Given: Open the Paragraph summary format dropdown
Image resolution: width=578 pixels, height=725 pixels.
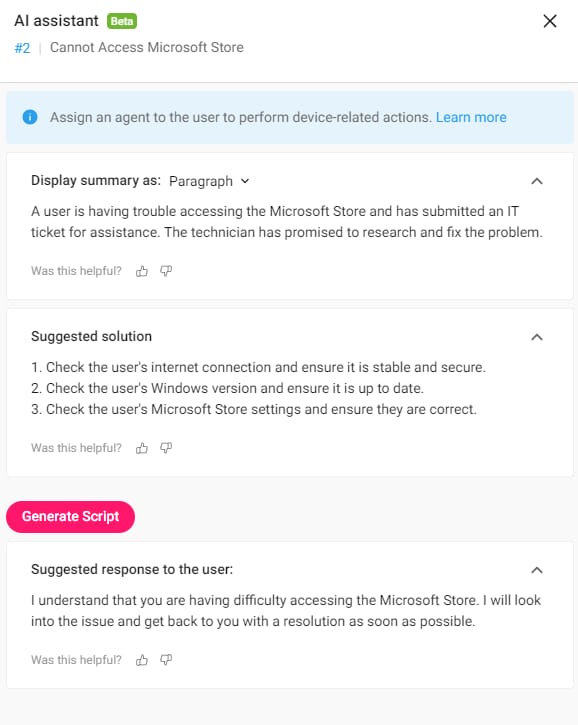Looking at the screenshot, I should [209, 181].
